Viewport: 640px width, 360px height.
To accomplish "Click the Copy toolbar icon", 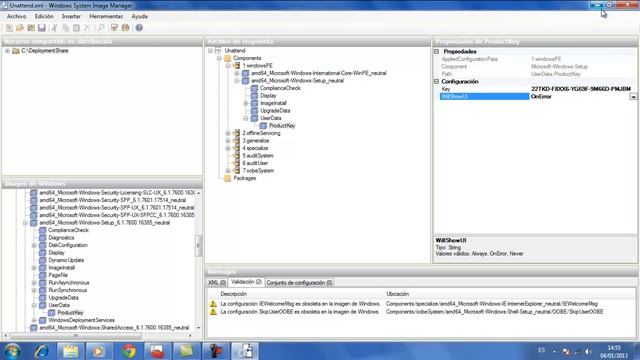I will click(65, 28).
